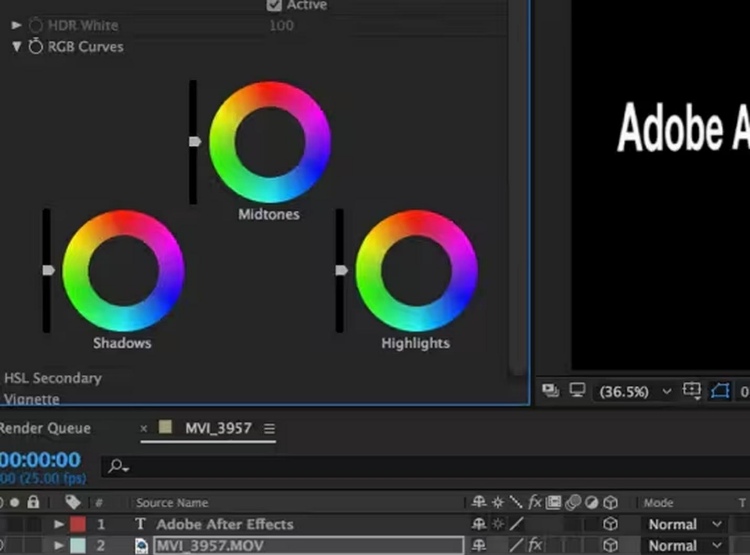750x555 pixels.
Task: Toggle the fx switch on MVI_3957.MOV layer
Action: click(x=535, y=546)
